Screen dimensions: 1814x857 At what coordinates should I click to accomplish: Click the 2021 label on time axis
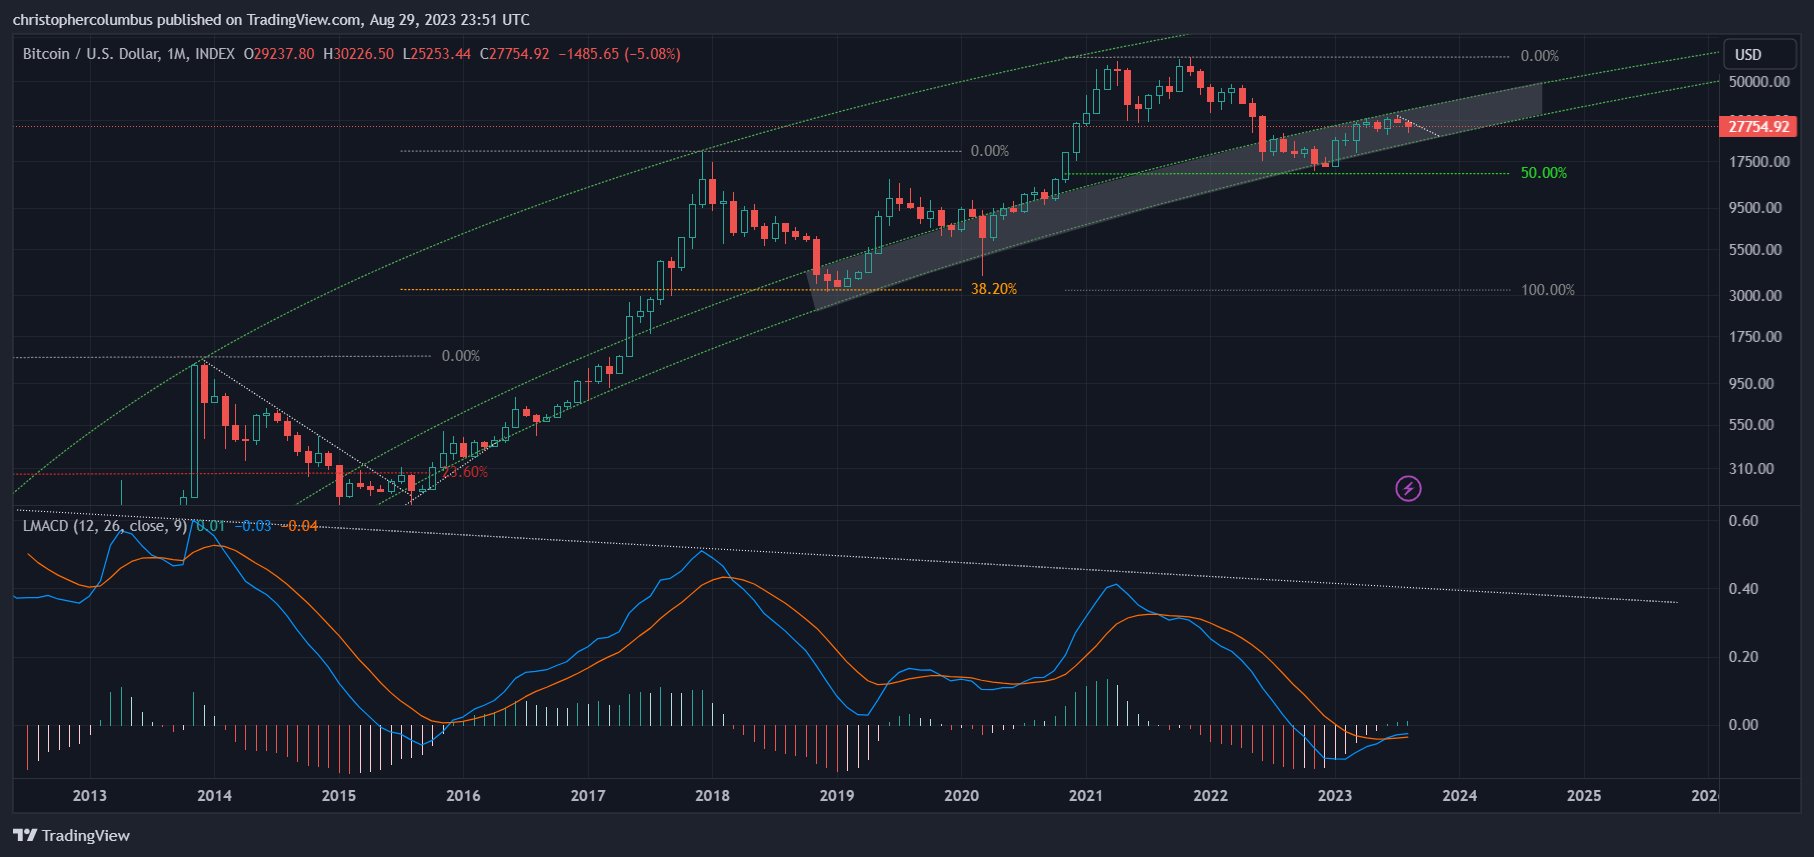click(1086, 796)
